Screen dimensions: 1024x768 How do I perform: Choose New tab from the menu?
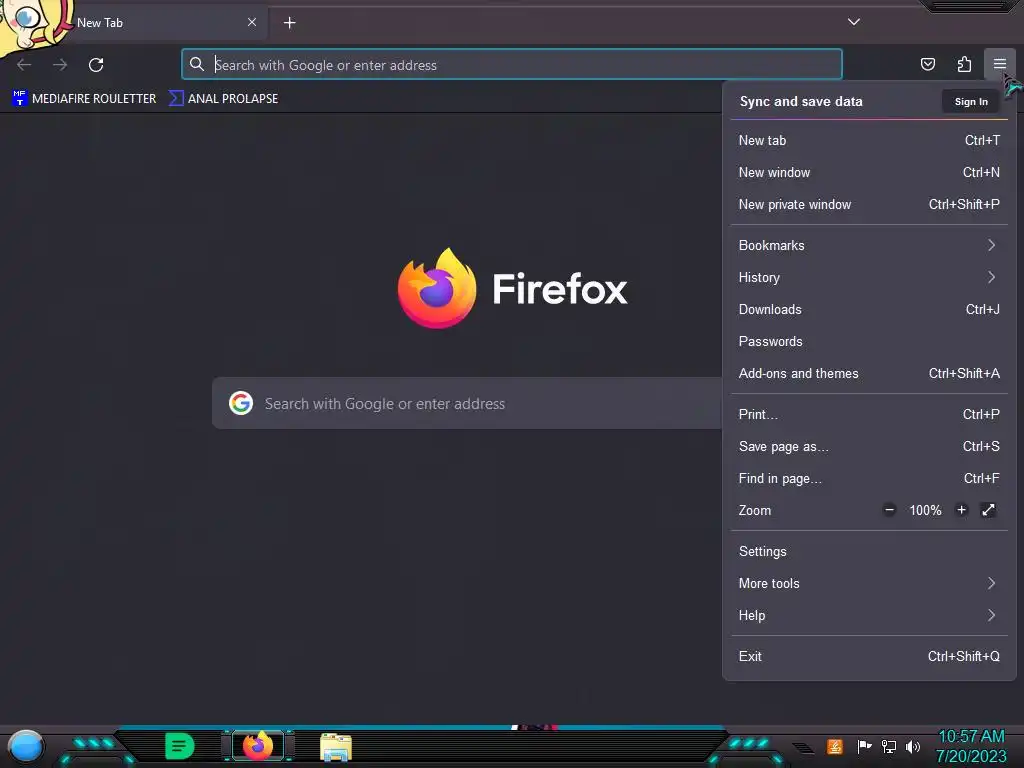tap(869, 140)
